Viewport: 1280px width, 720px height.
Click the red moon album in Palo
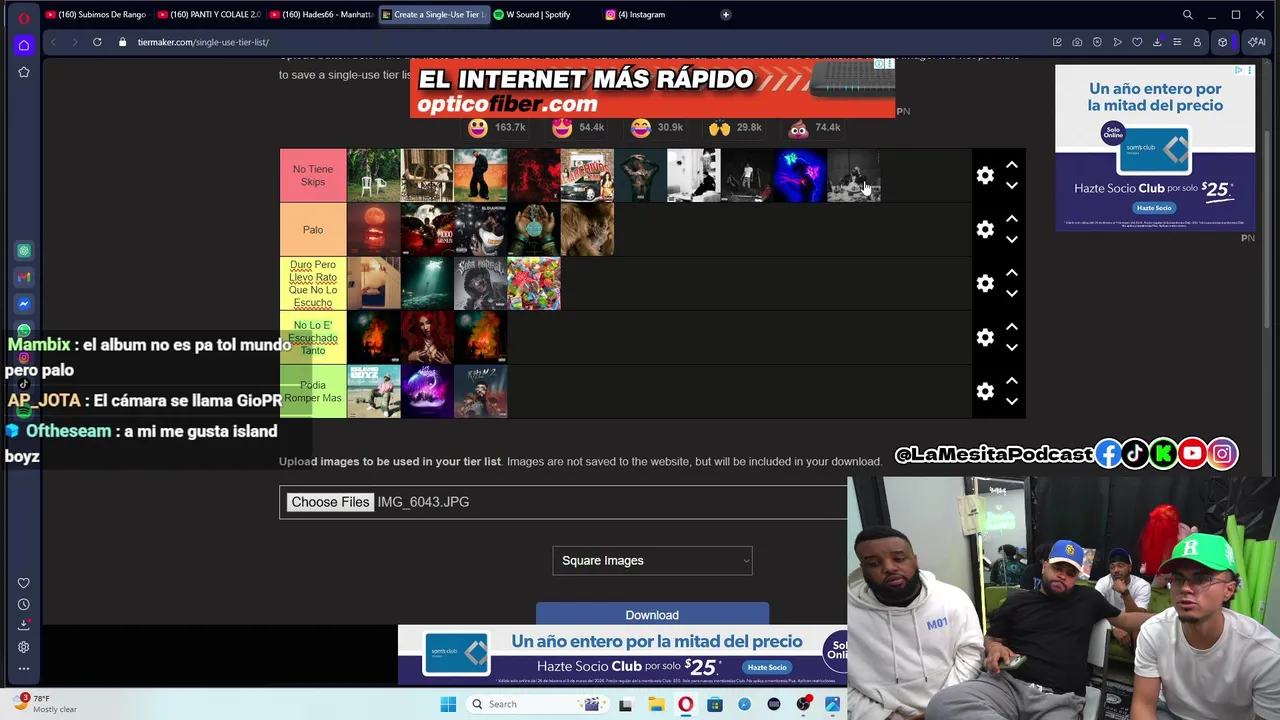[374, 230]
